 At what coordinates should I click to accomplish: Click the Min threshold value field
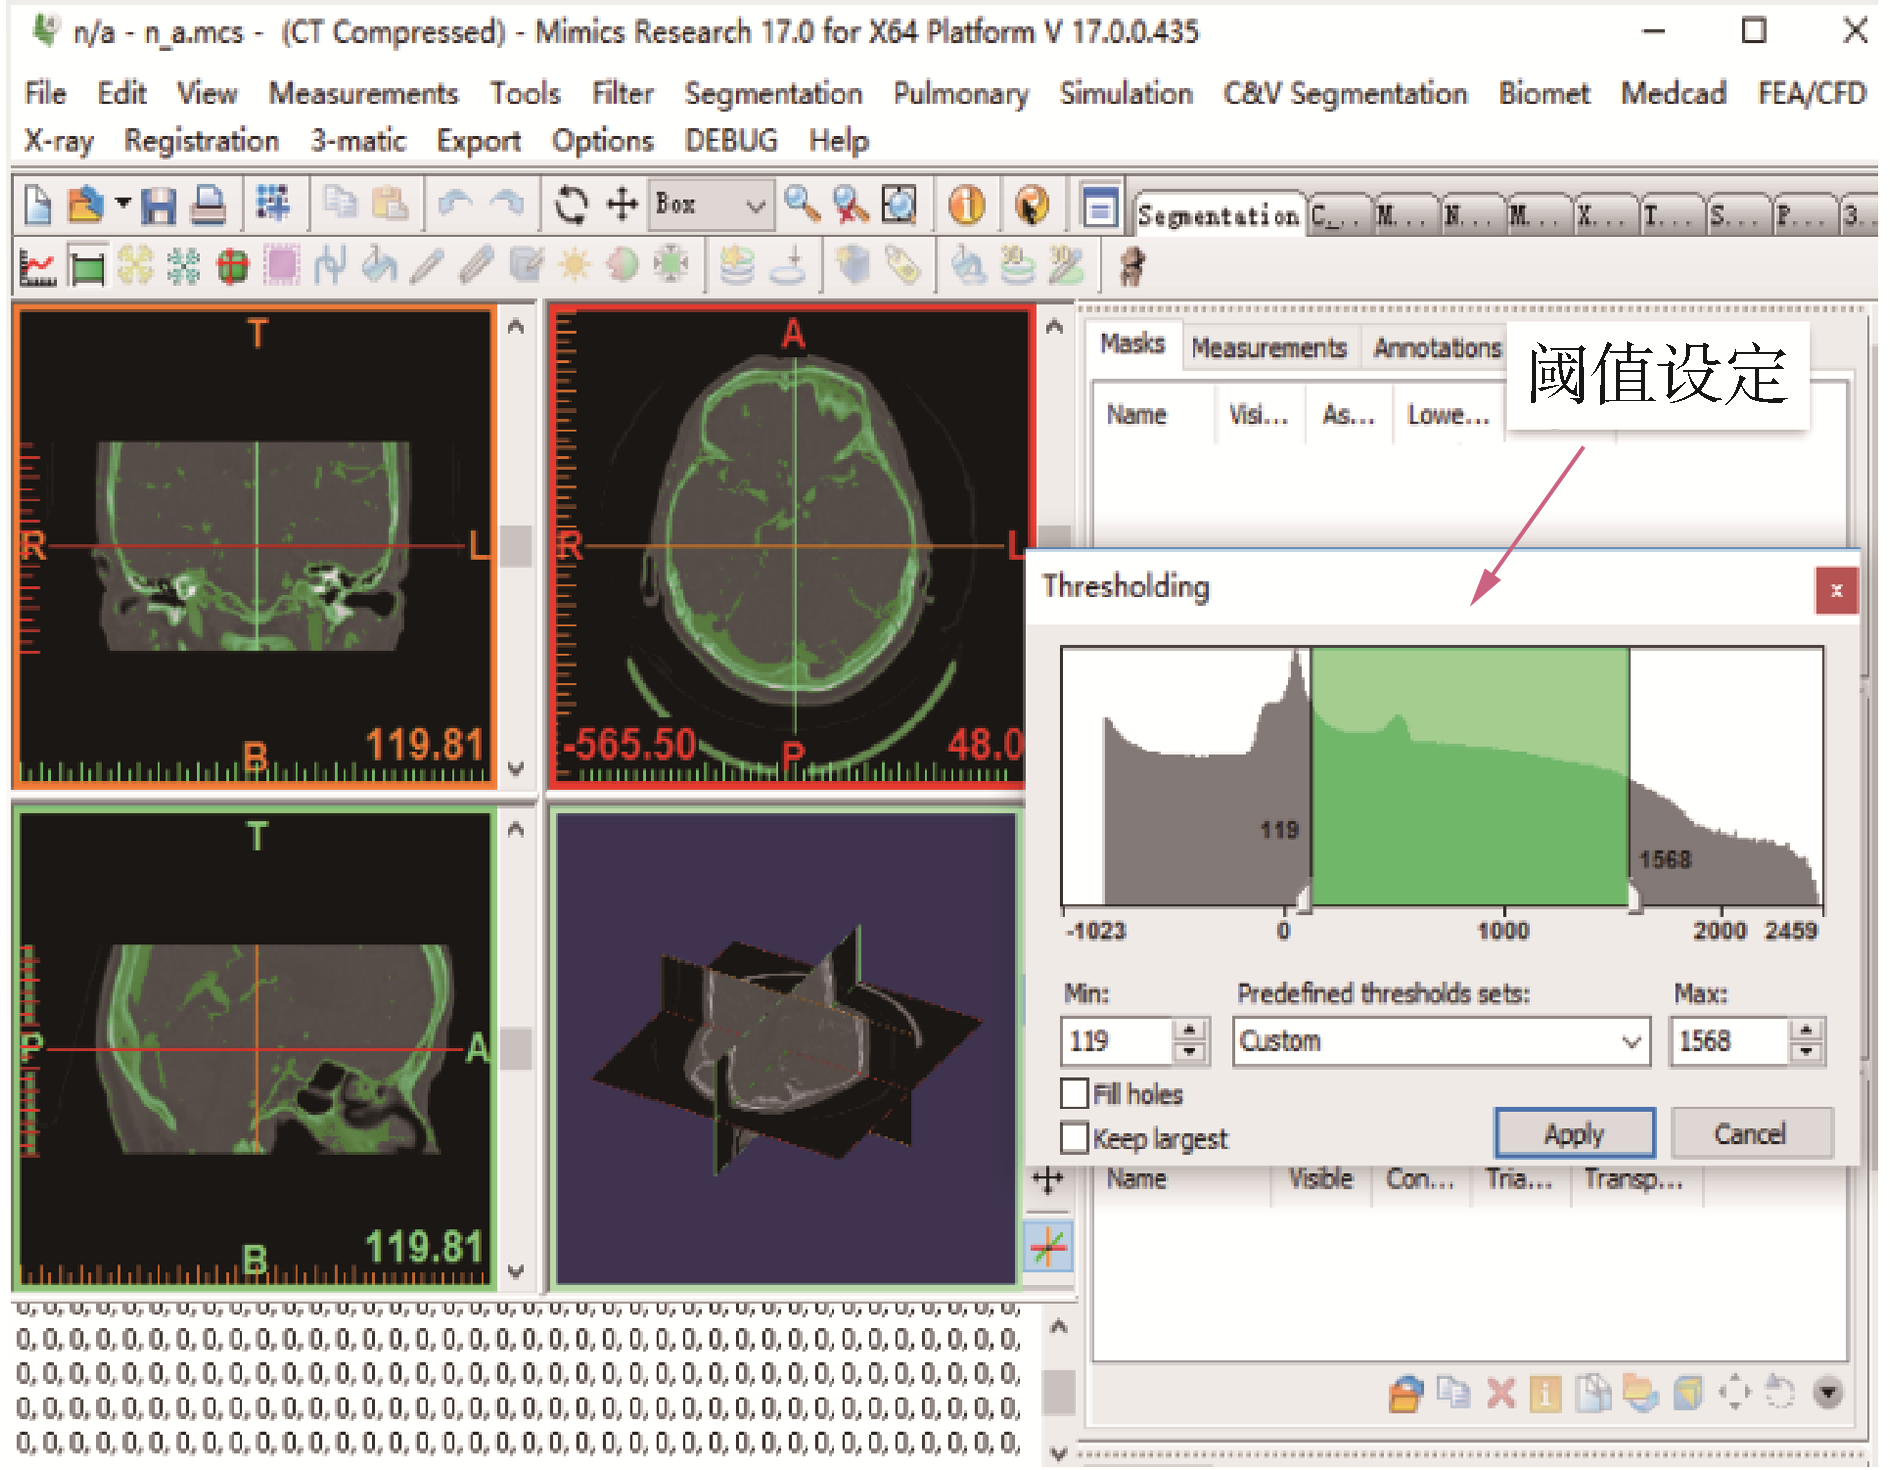tap(1115, 1042)
